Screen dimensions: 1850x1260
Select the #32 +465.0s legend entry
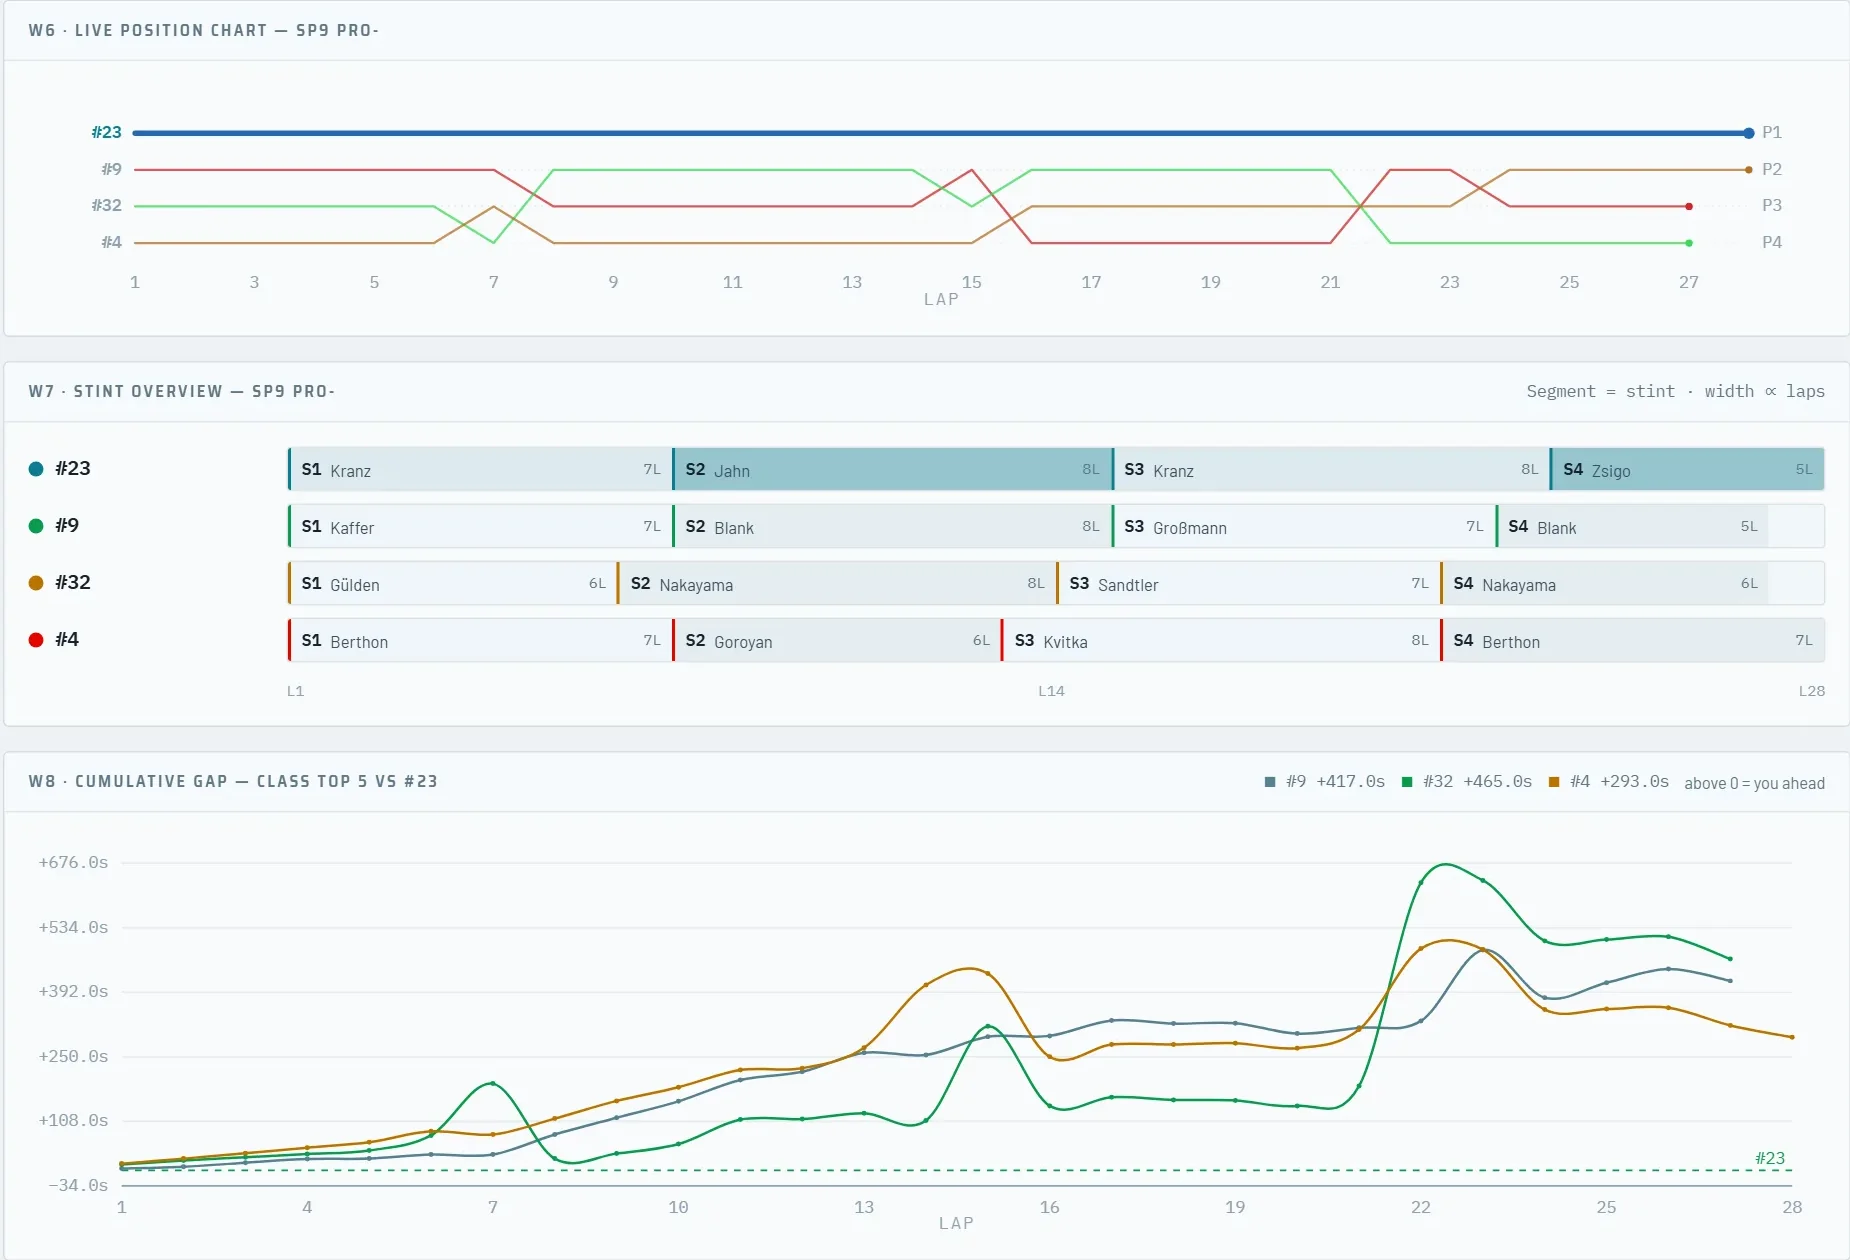[1467, 782]
